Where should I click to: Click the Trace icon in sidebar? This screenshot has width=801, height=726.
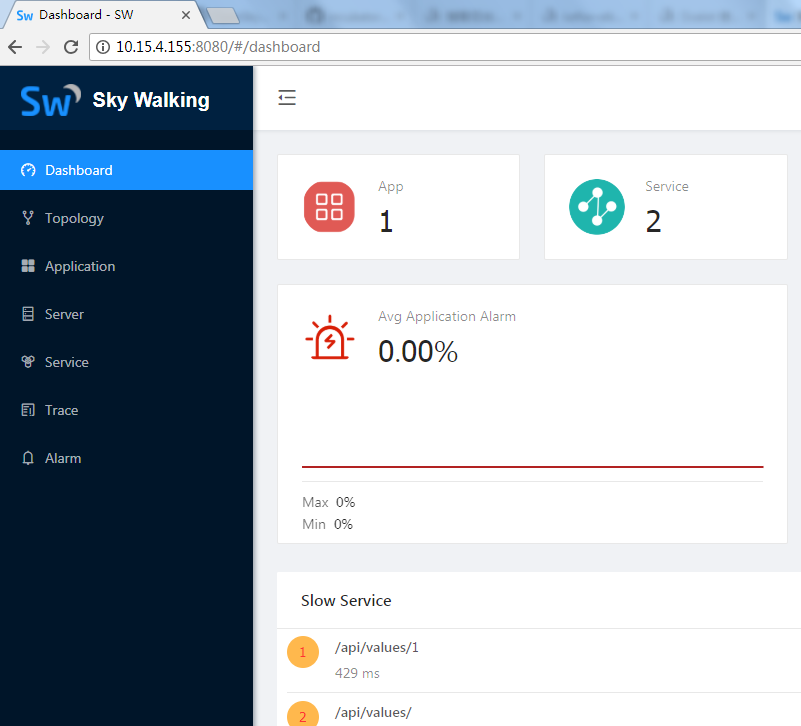coord(28,410)
